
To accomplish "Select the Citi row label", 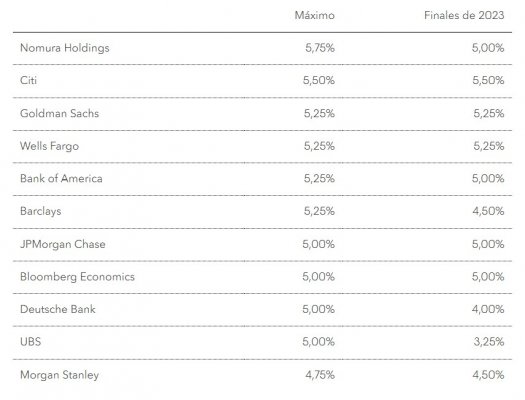I will [28, 80].
